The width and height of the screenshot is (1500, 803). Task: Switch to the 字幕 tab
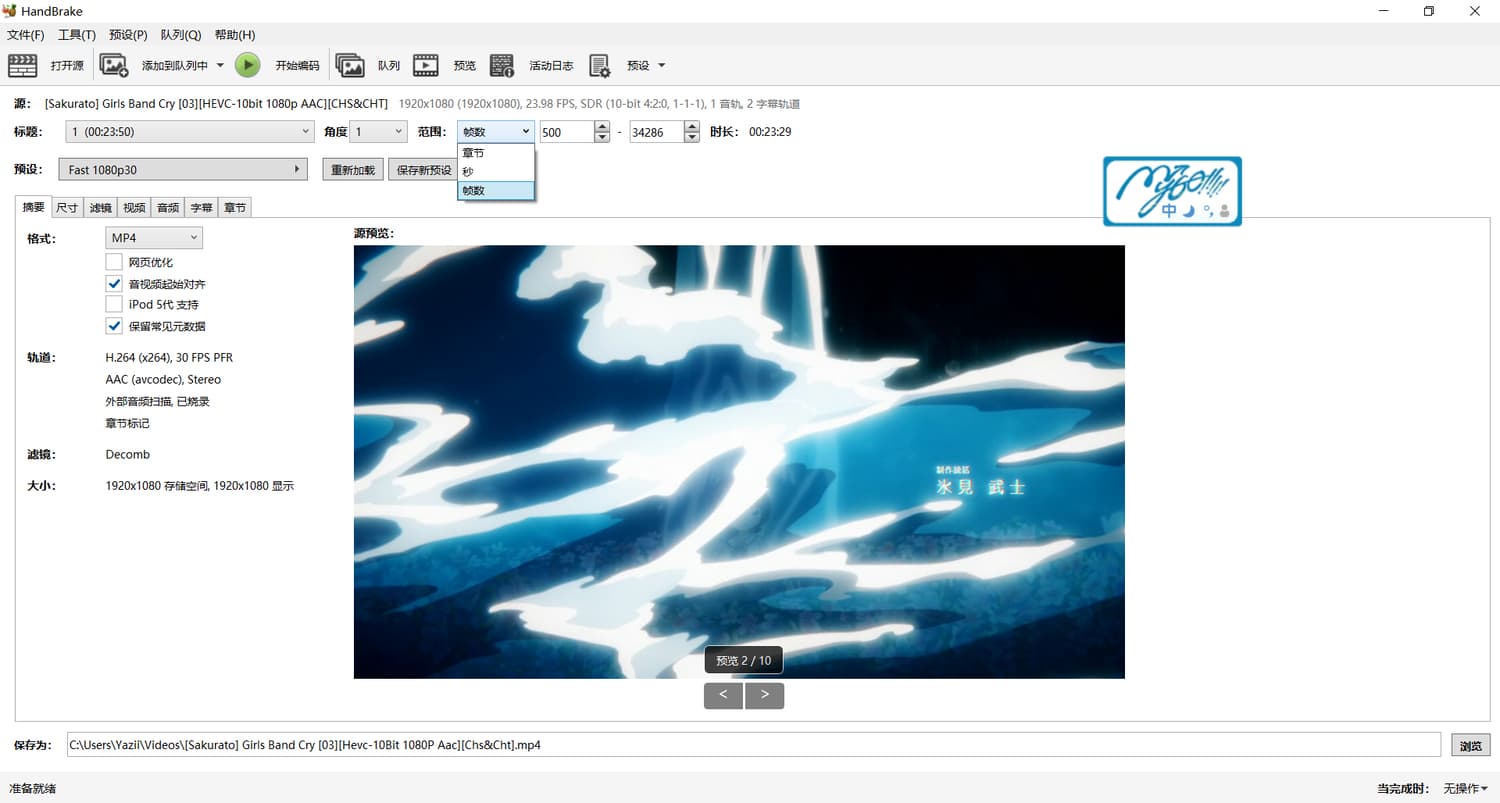click(x=201, y=208)
